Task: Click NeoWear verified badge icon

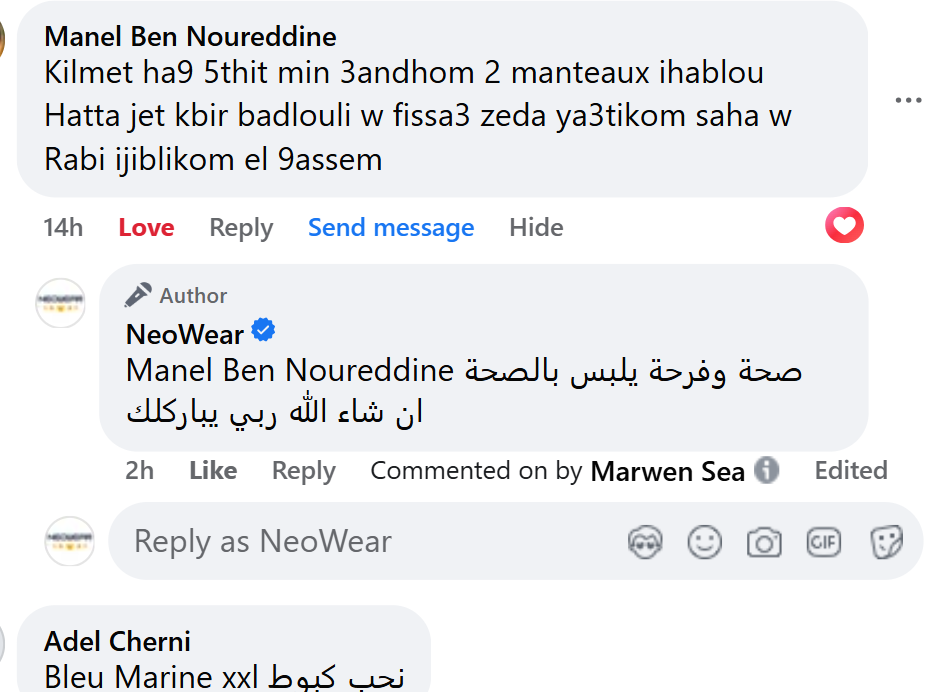Action: pos(263,330)
